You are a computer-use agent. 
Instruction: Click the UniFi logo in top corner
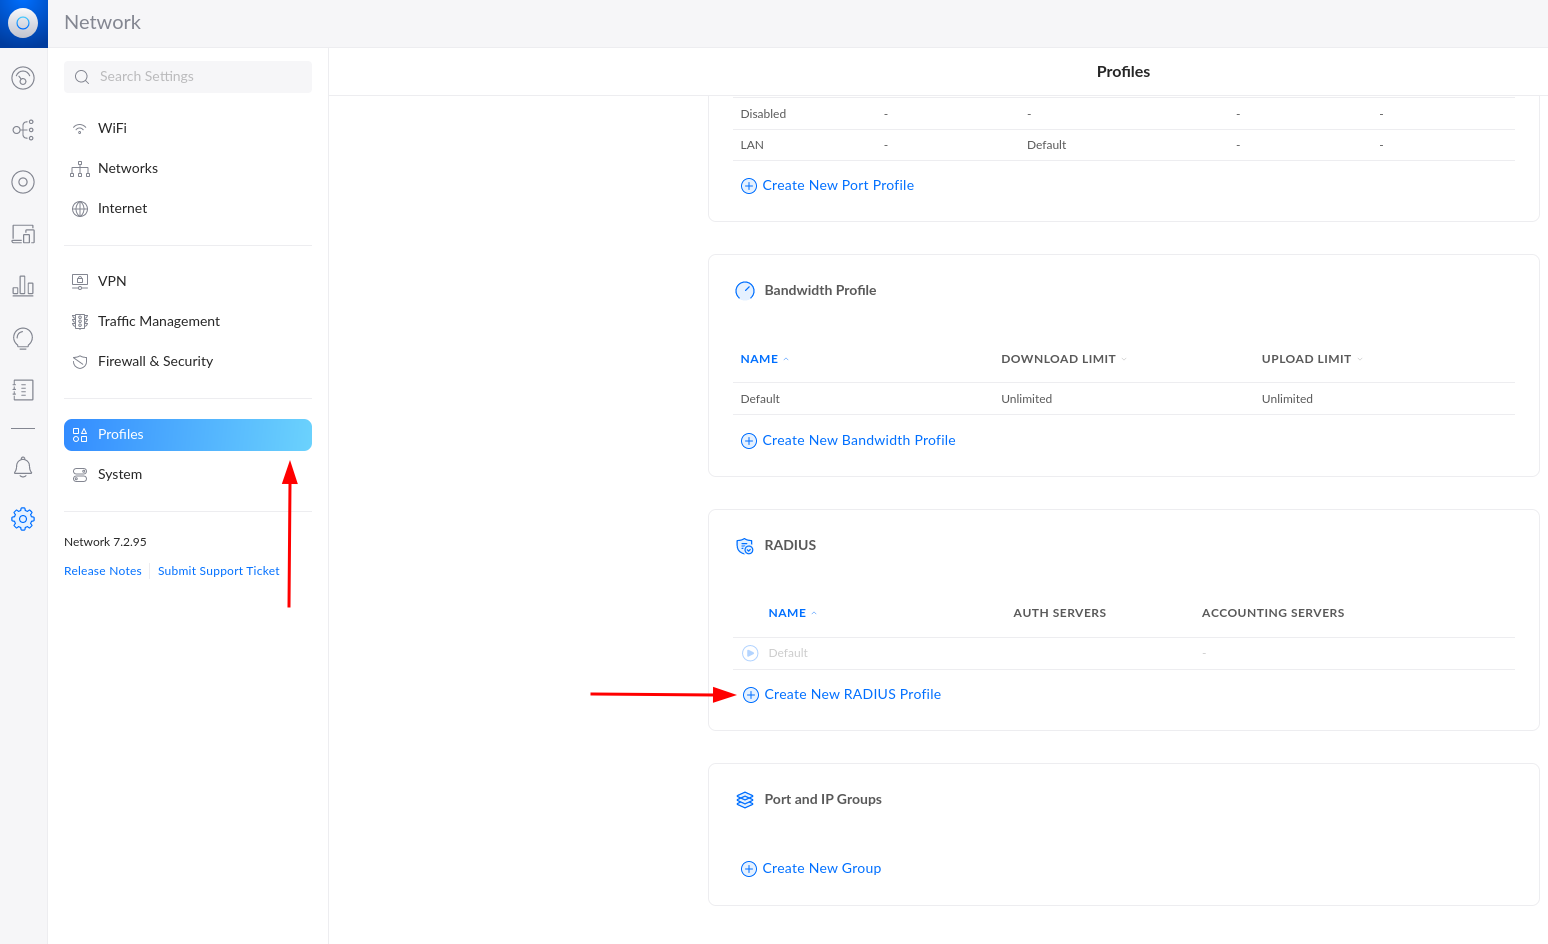click(23, 23)
